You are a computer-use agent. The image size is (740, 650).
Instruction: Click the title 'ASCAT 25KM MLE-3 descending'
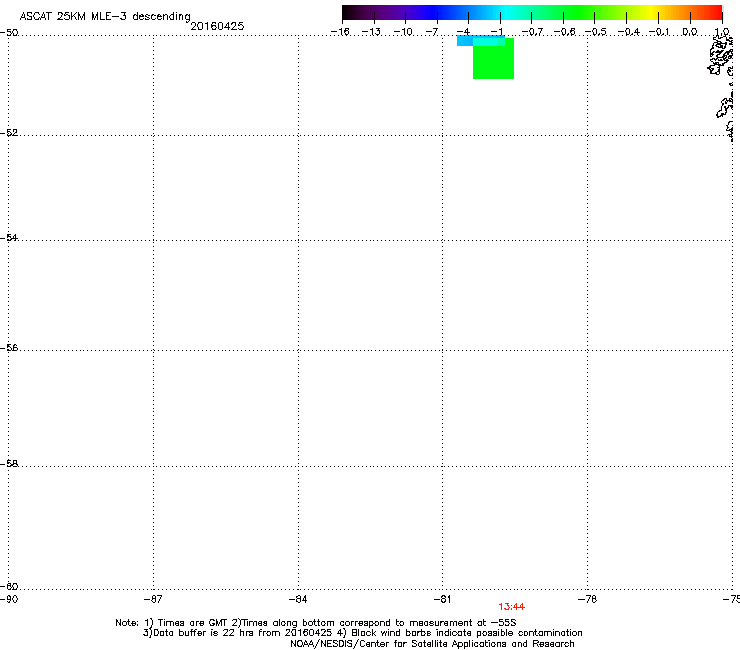coord(105,17)
